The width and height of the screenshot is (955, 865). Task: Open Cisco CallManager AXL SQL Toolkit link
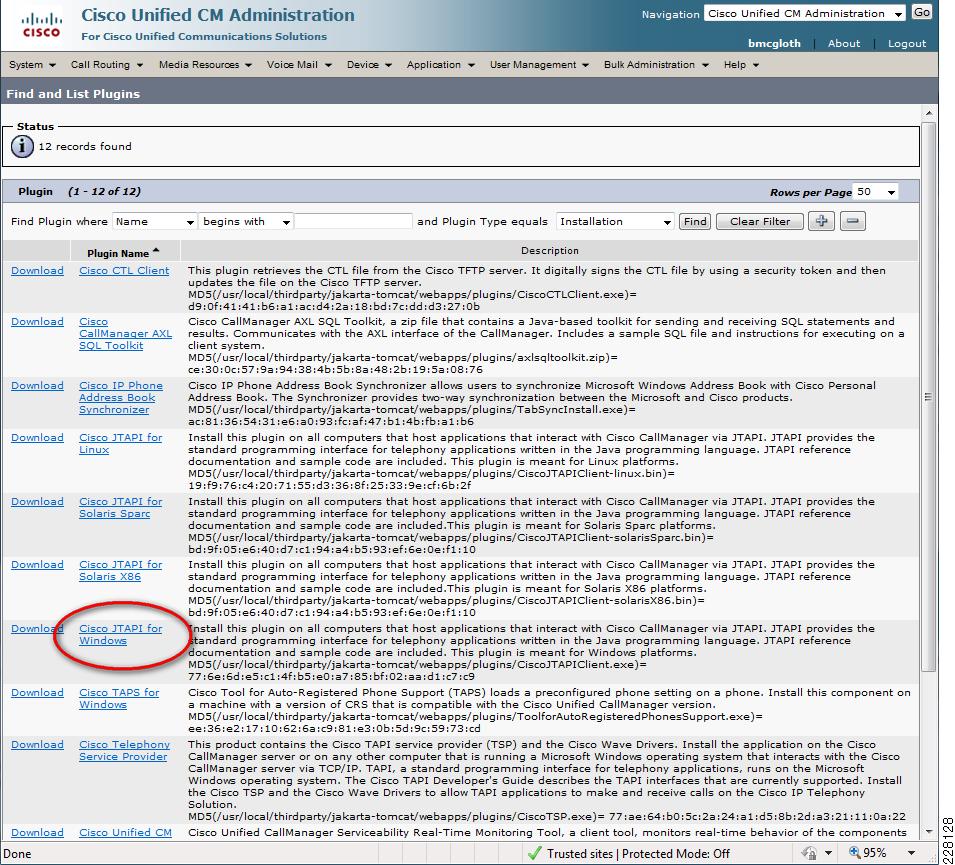click(125, 334)
